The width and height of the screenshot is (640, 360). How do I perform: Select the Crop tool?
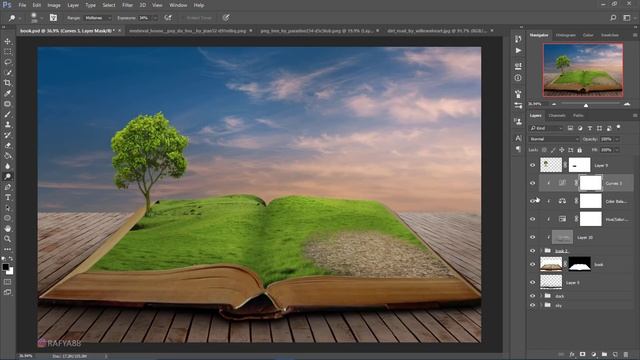pos(7,83)
